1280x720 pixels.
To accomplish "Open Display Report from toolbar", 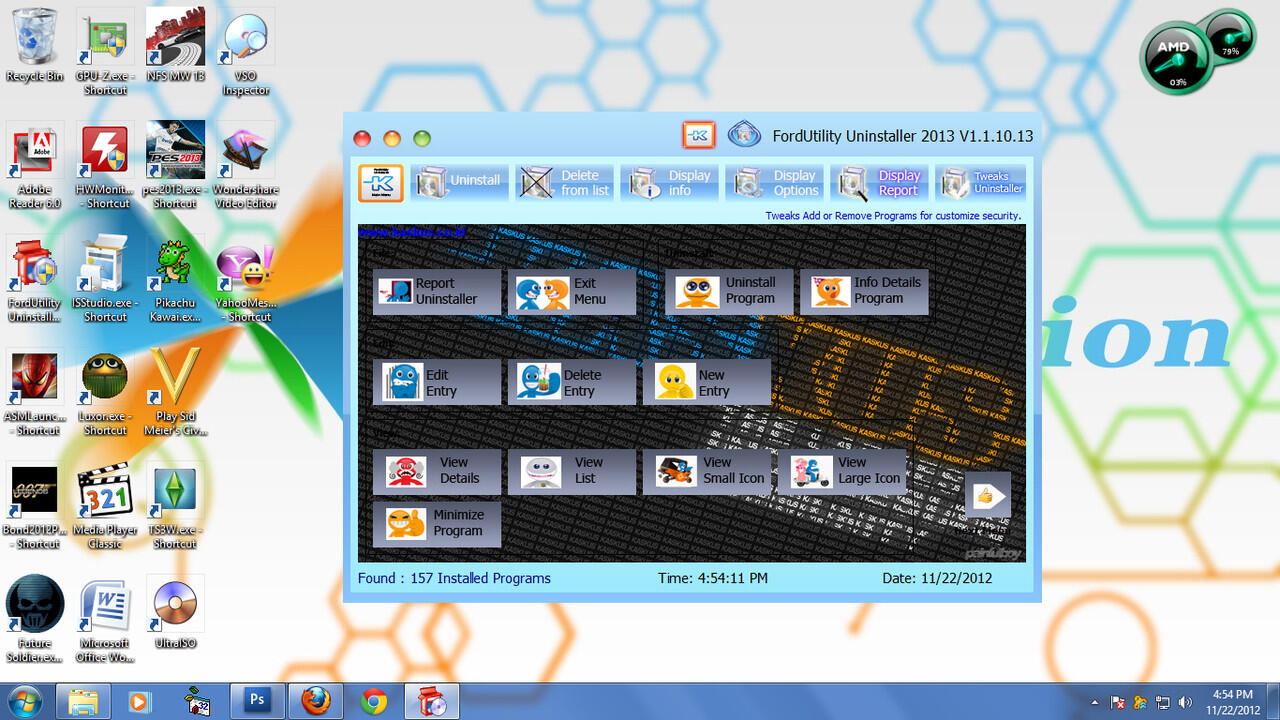I will tap(879, 182).
